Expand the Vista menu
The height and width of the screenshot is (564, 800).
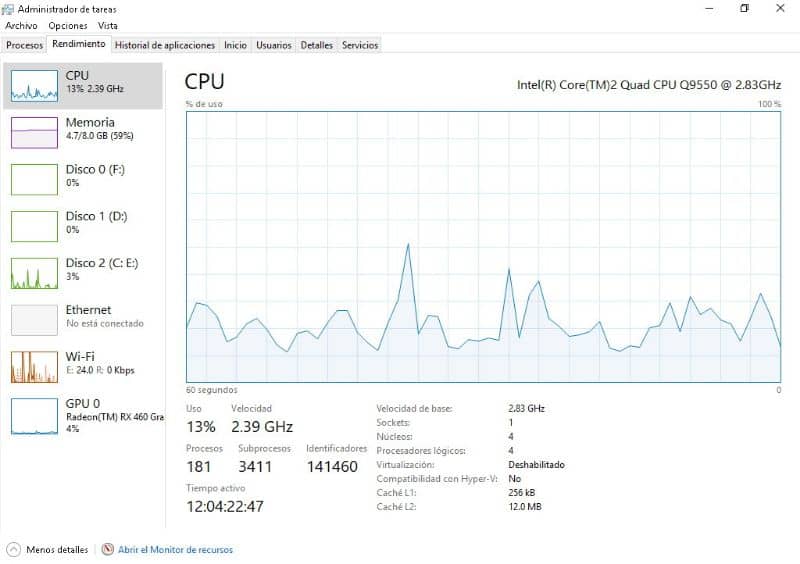pyautogui.click(x=108, y=26)
